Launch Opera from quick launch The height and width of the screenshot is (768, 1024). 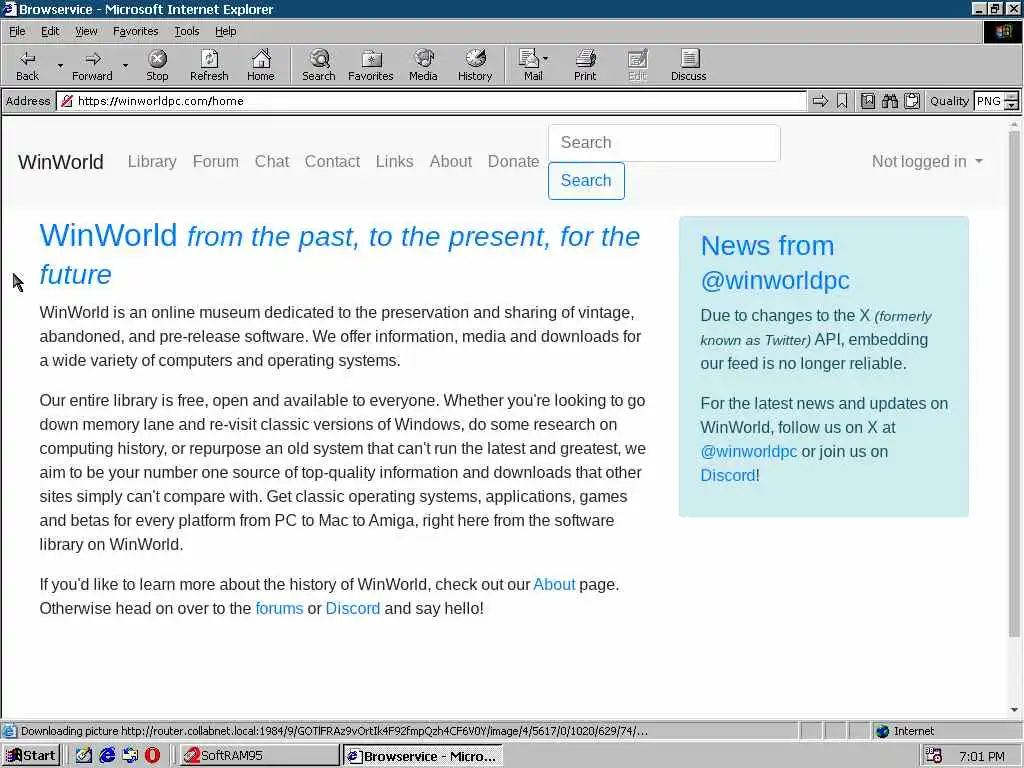(x=152, y=756)
